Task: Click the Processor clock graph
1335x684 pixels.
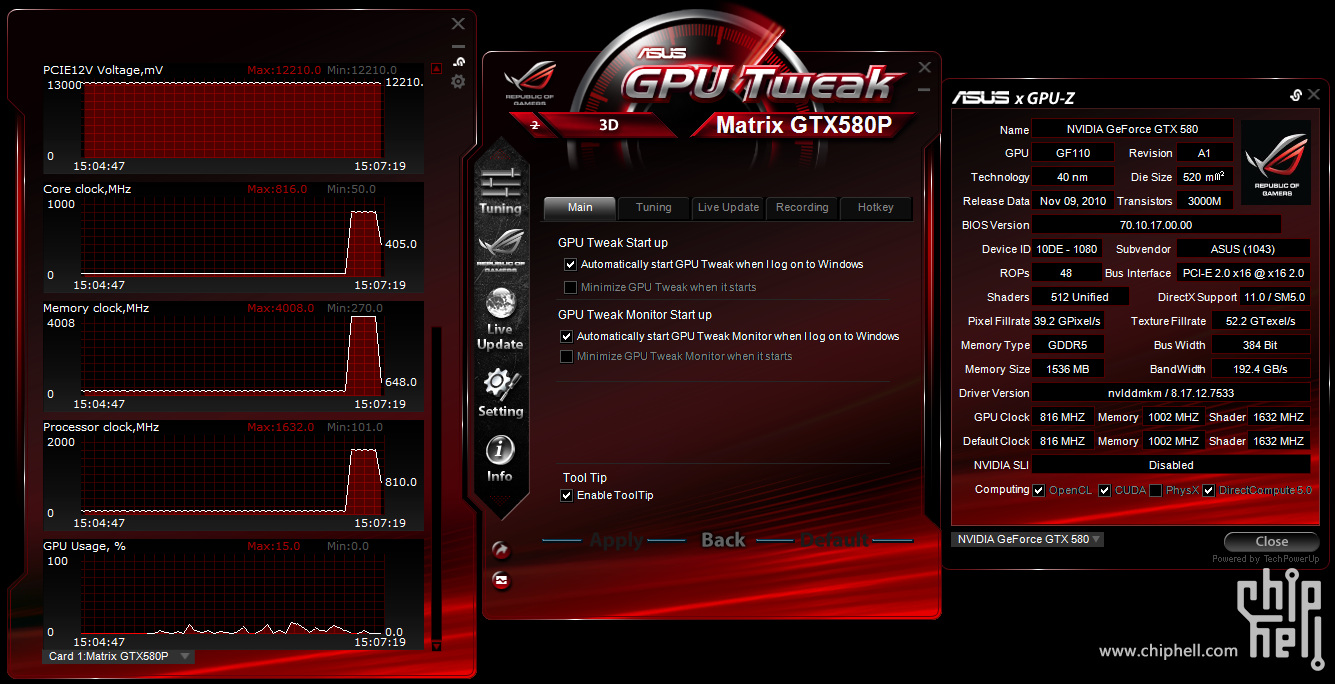Action: pyautogui.click(x=232, y=476)
